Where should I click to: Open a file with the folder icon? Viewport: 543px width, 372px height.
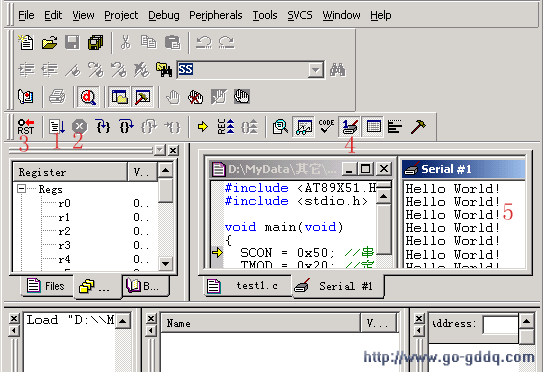[x=49, y=43]
